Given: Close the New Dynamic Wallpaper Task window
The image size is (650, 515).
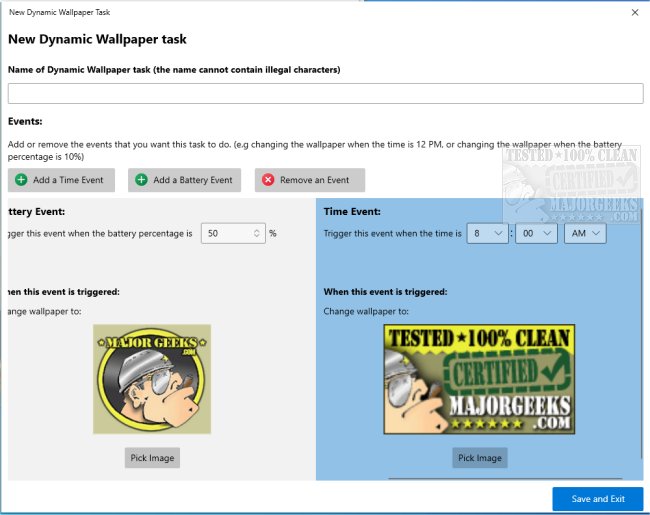Looking at the screenshot, I should pyautogui.click(x=635, y=12).
